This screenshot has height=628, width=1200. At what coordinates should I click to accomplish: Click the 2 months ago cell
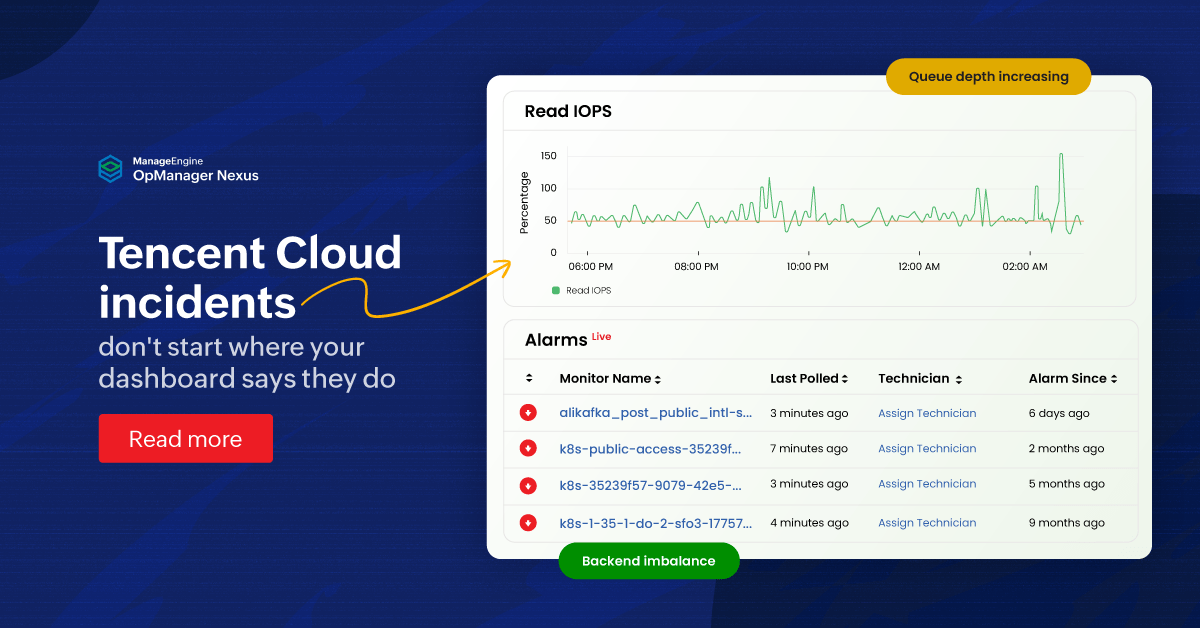1067,449
